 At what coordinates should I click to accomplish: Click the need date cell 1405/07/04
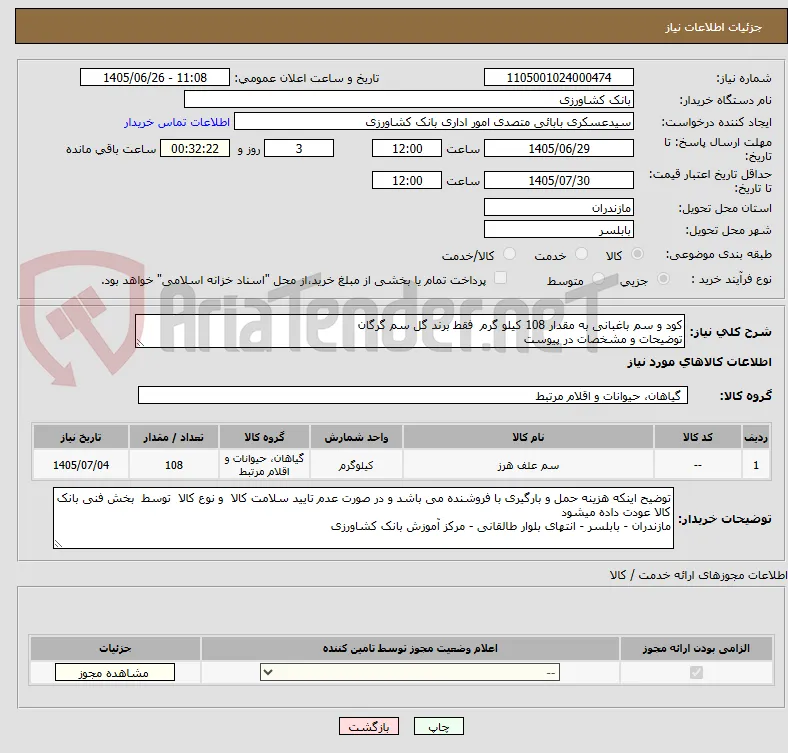click(x=81, y=465)
